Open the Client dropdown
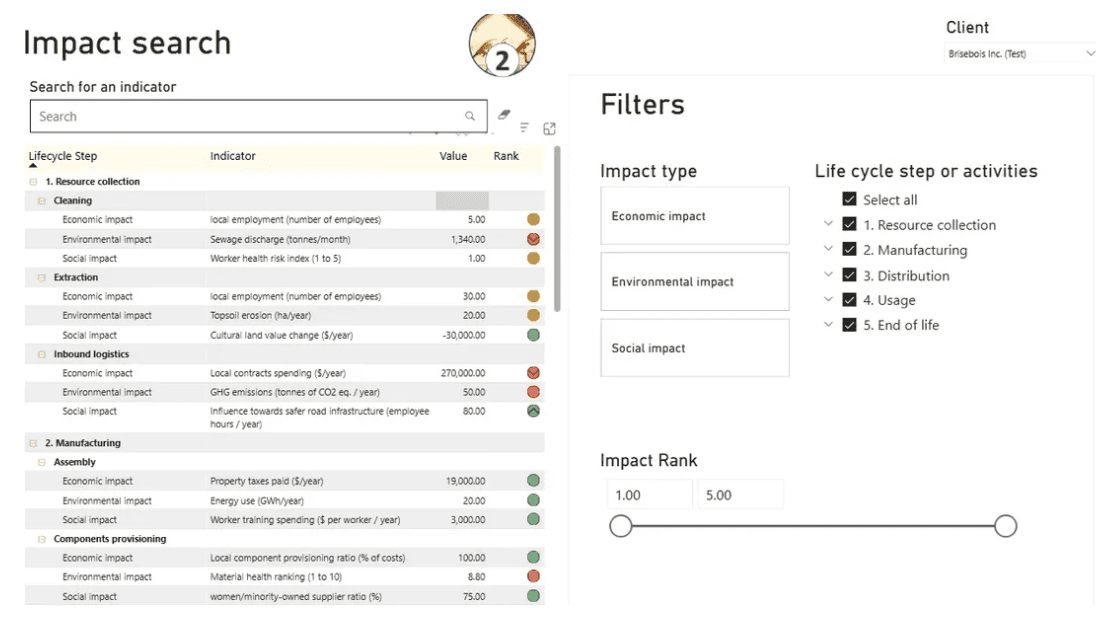The width and height of the screenshot is (1120, 620). (x=1020, y=54)
